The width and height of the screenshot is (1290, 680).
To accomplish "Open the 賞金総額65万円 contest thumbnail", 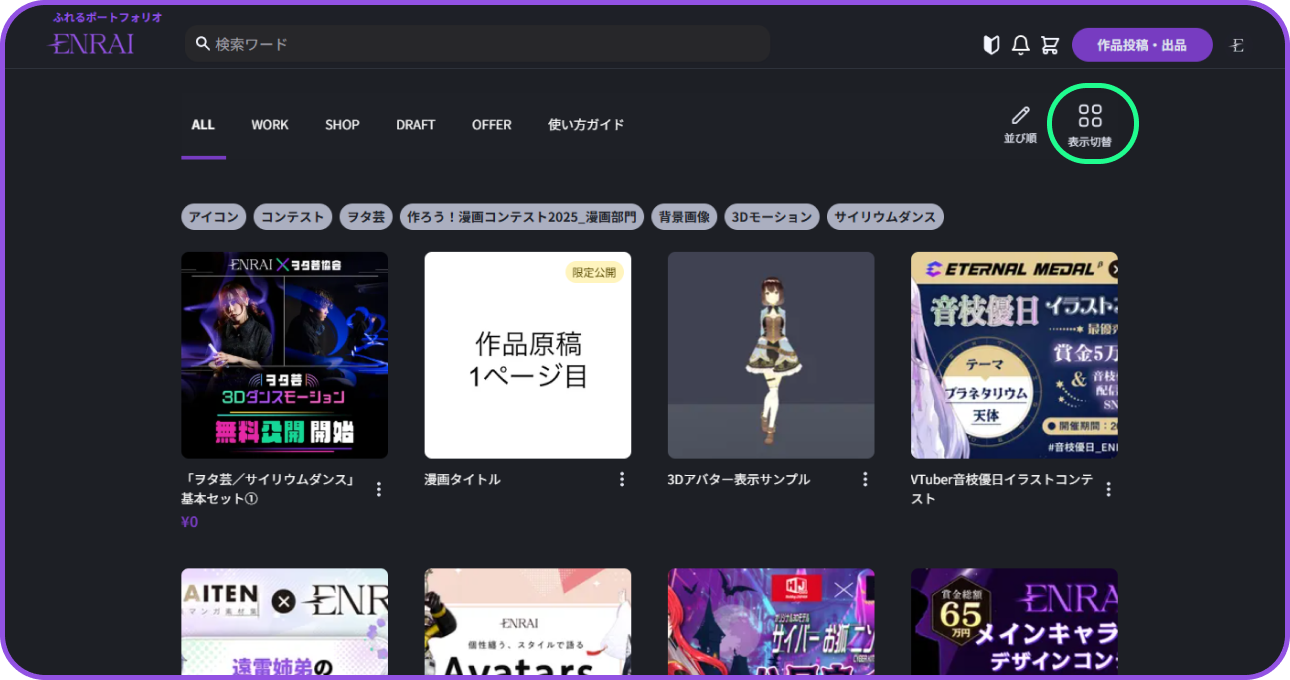I will click(x=1014, y=621).
